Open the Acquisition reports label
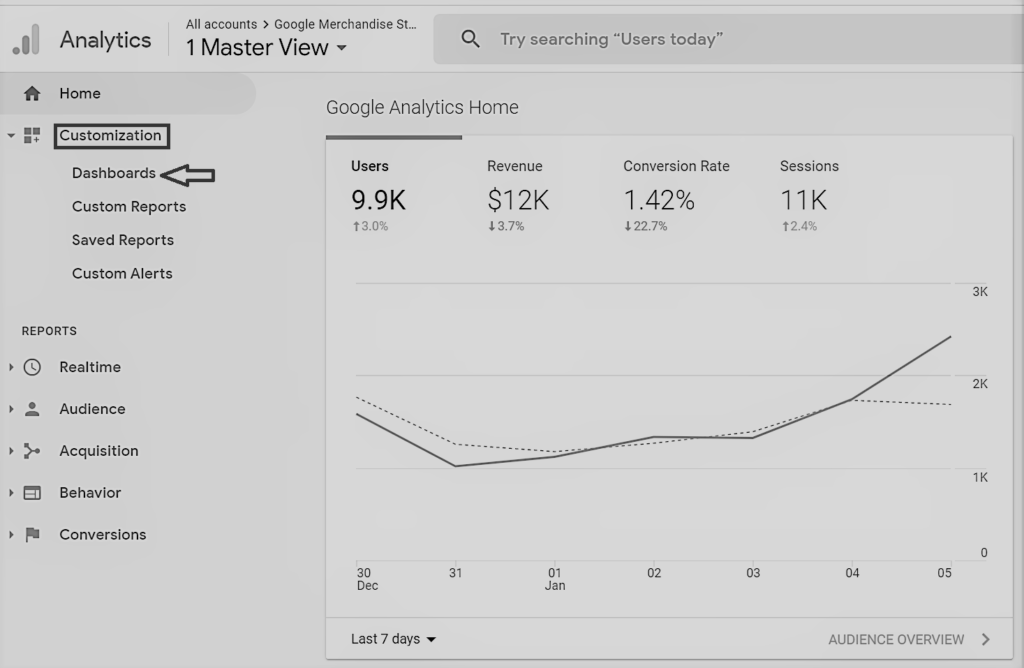The height and width of the screenshot is (668, 1024). [99, 451]
